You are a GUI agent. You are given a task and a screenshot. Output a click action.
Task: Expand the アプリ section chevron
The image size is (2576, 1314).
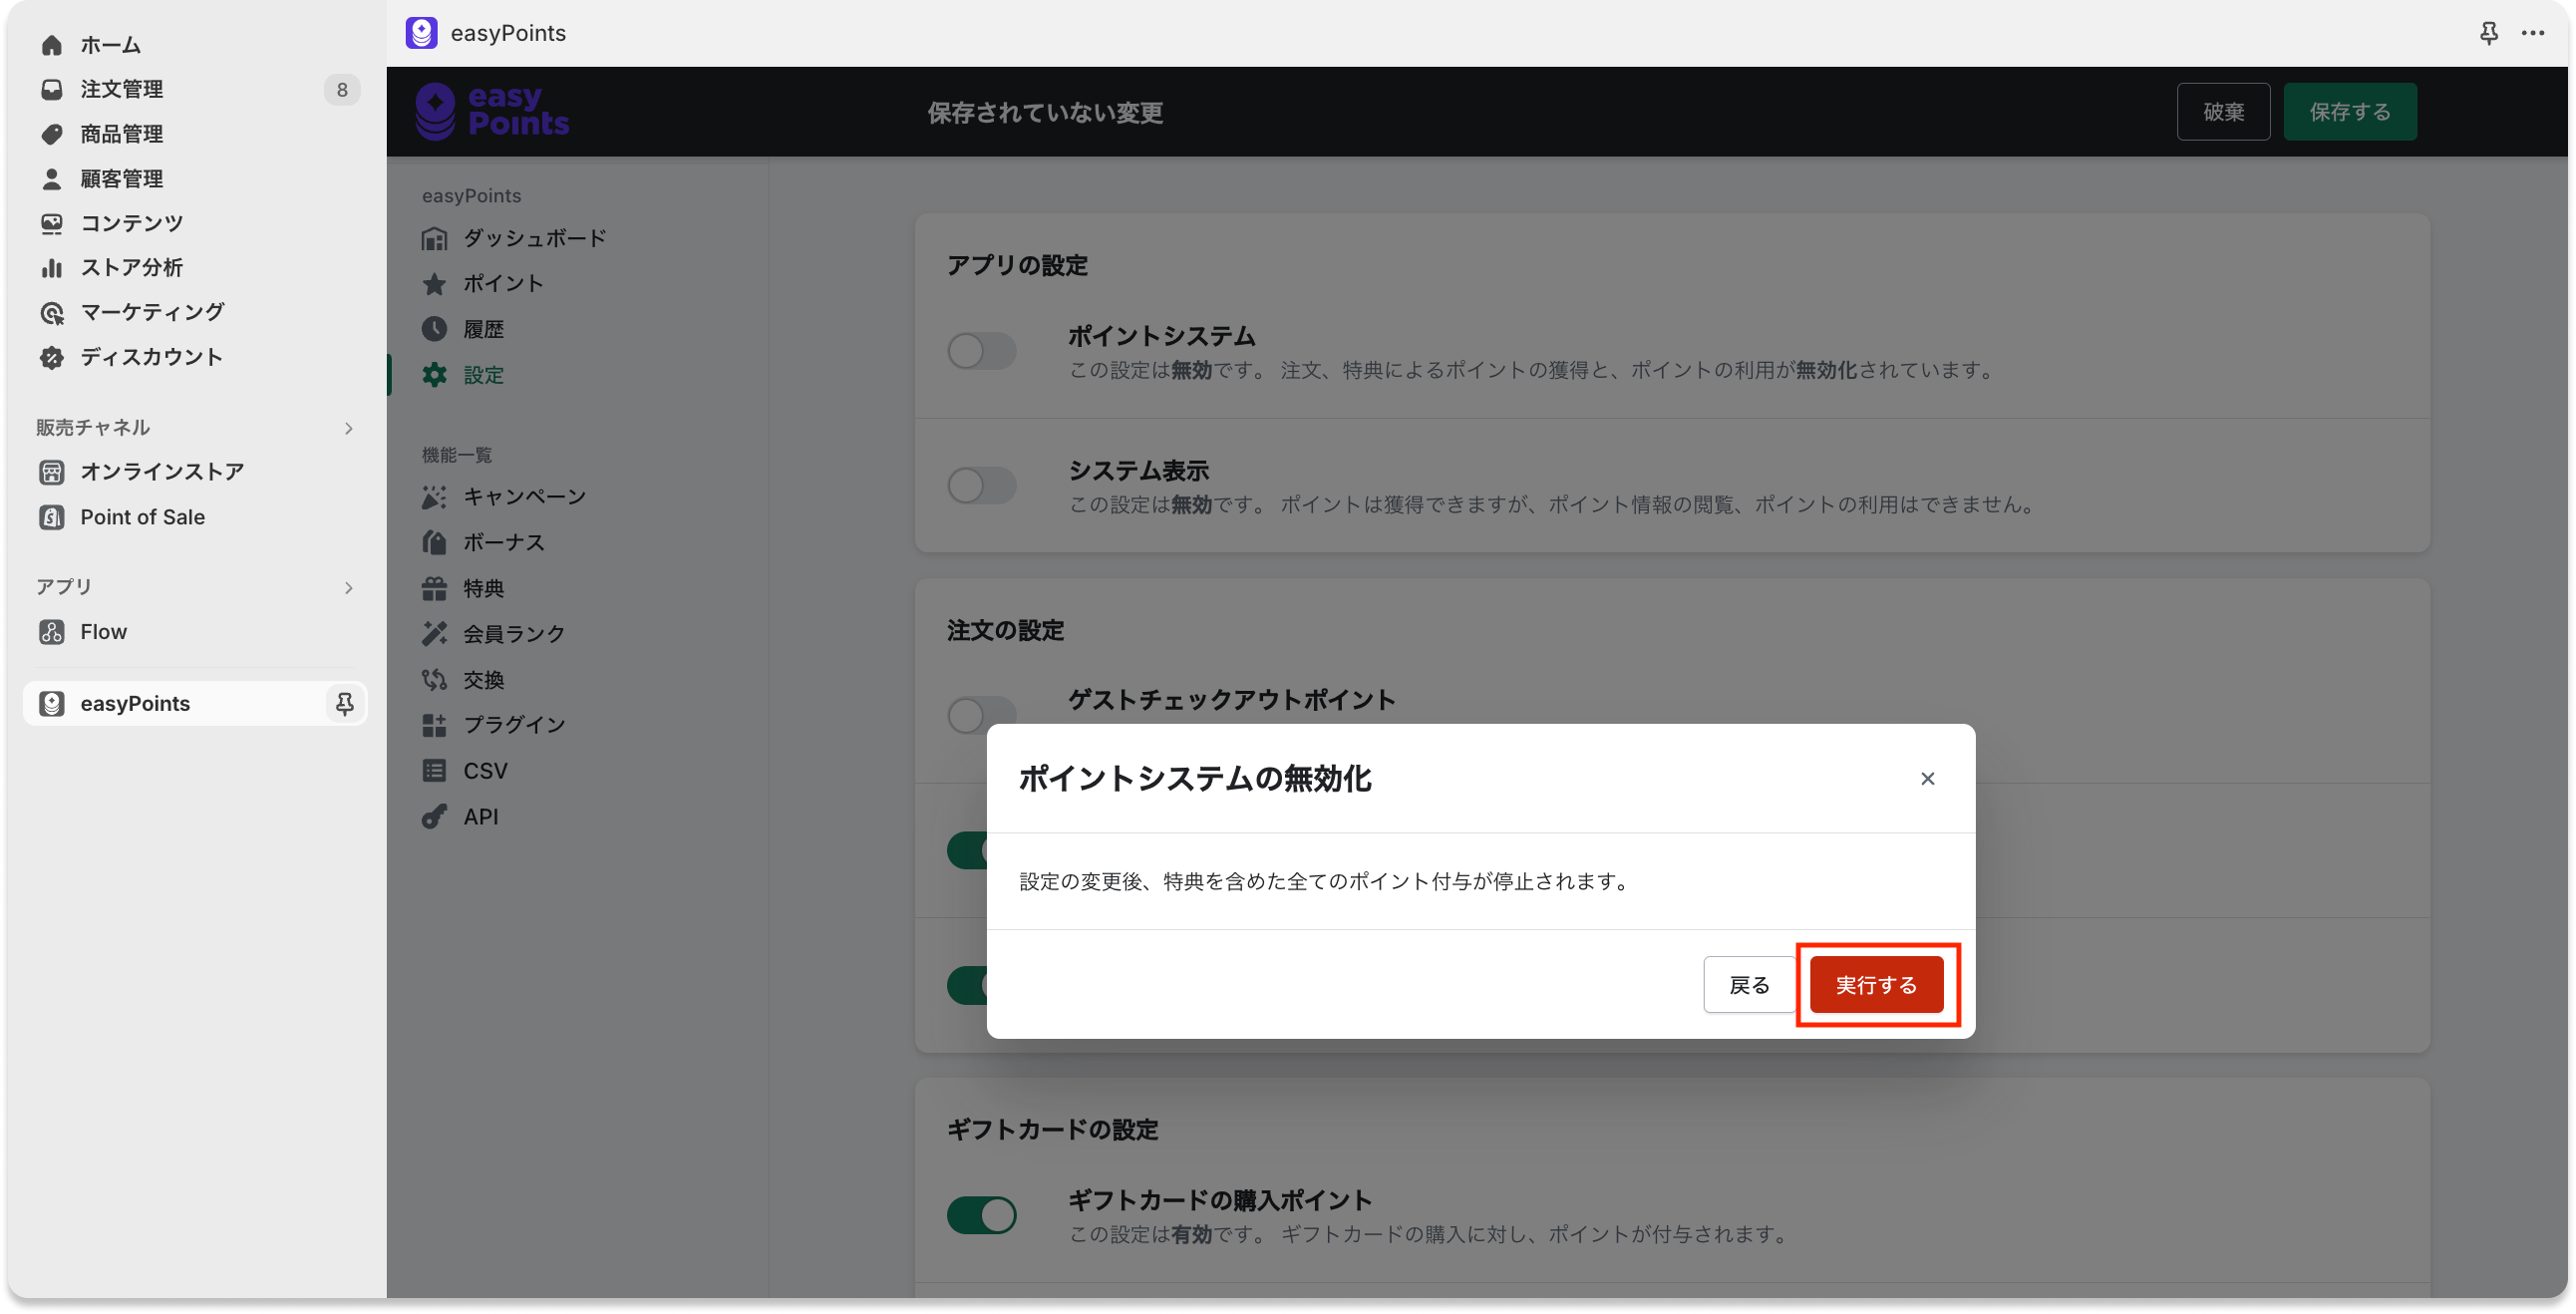pyautogui.click(x=348, y=587)
